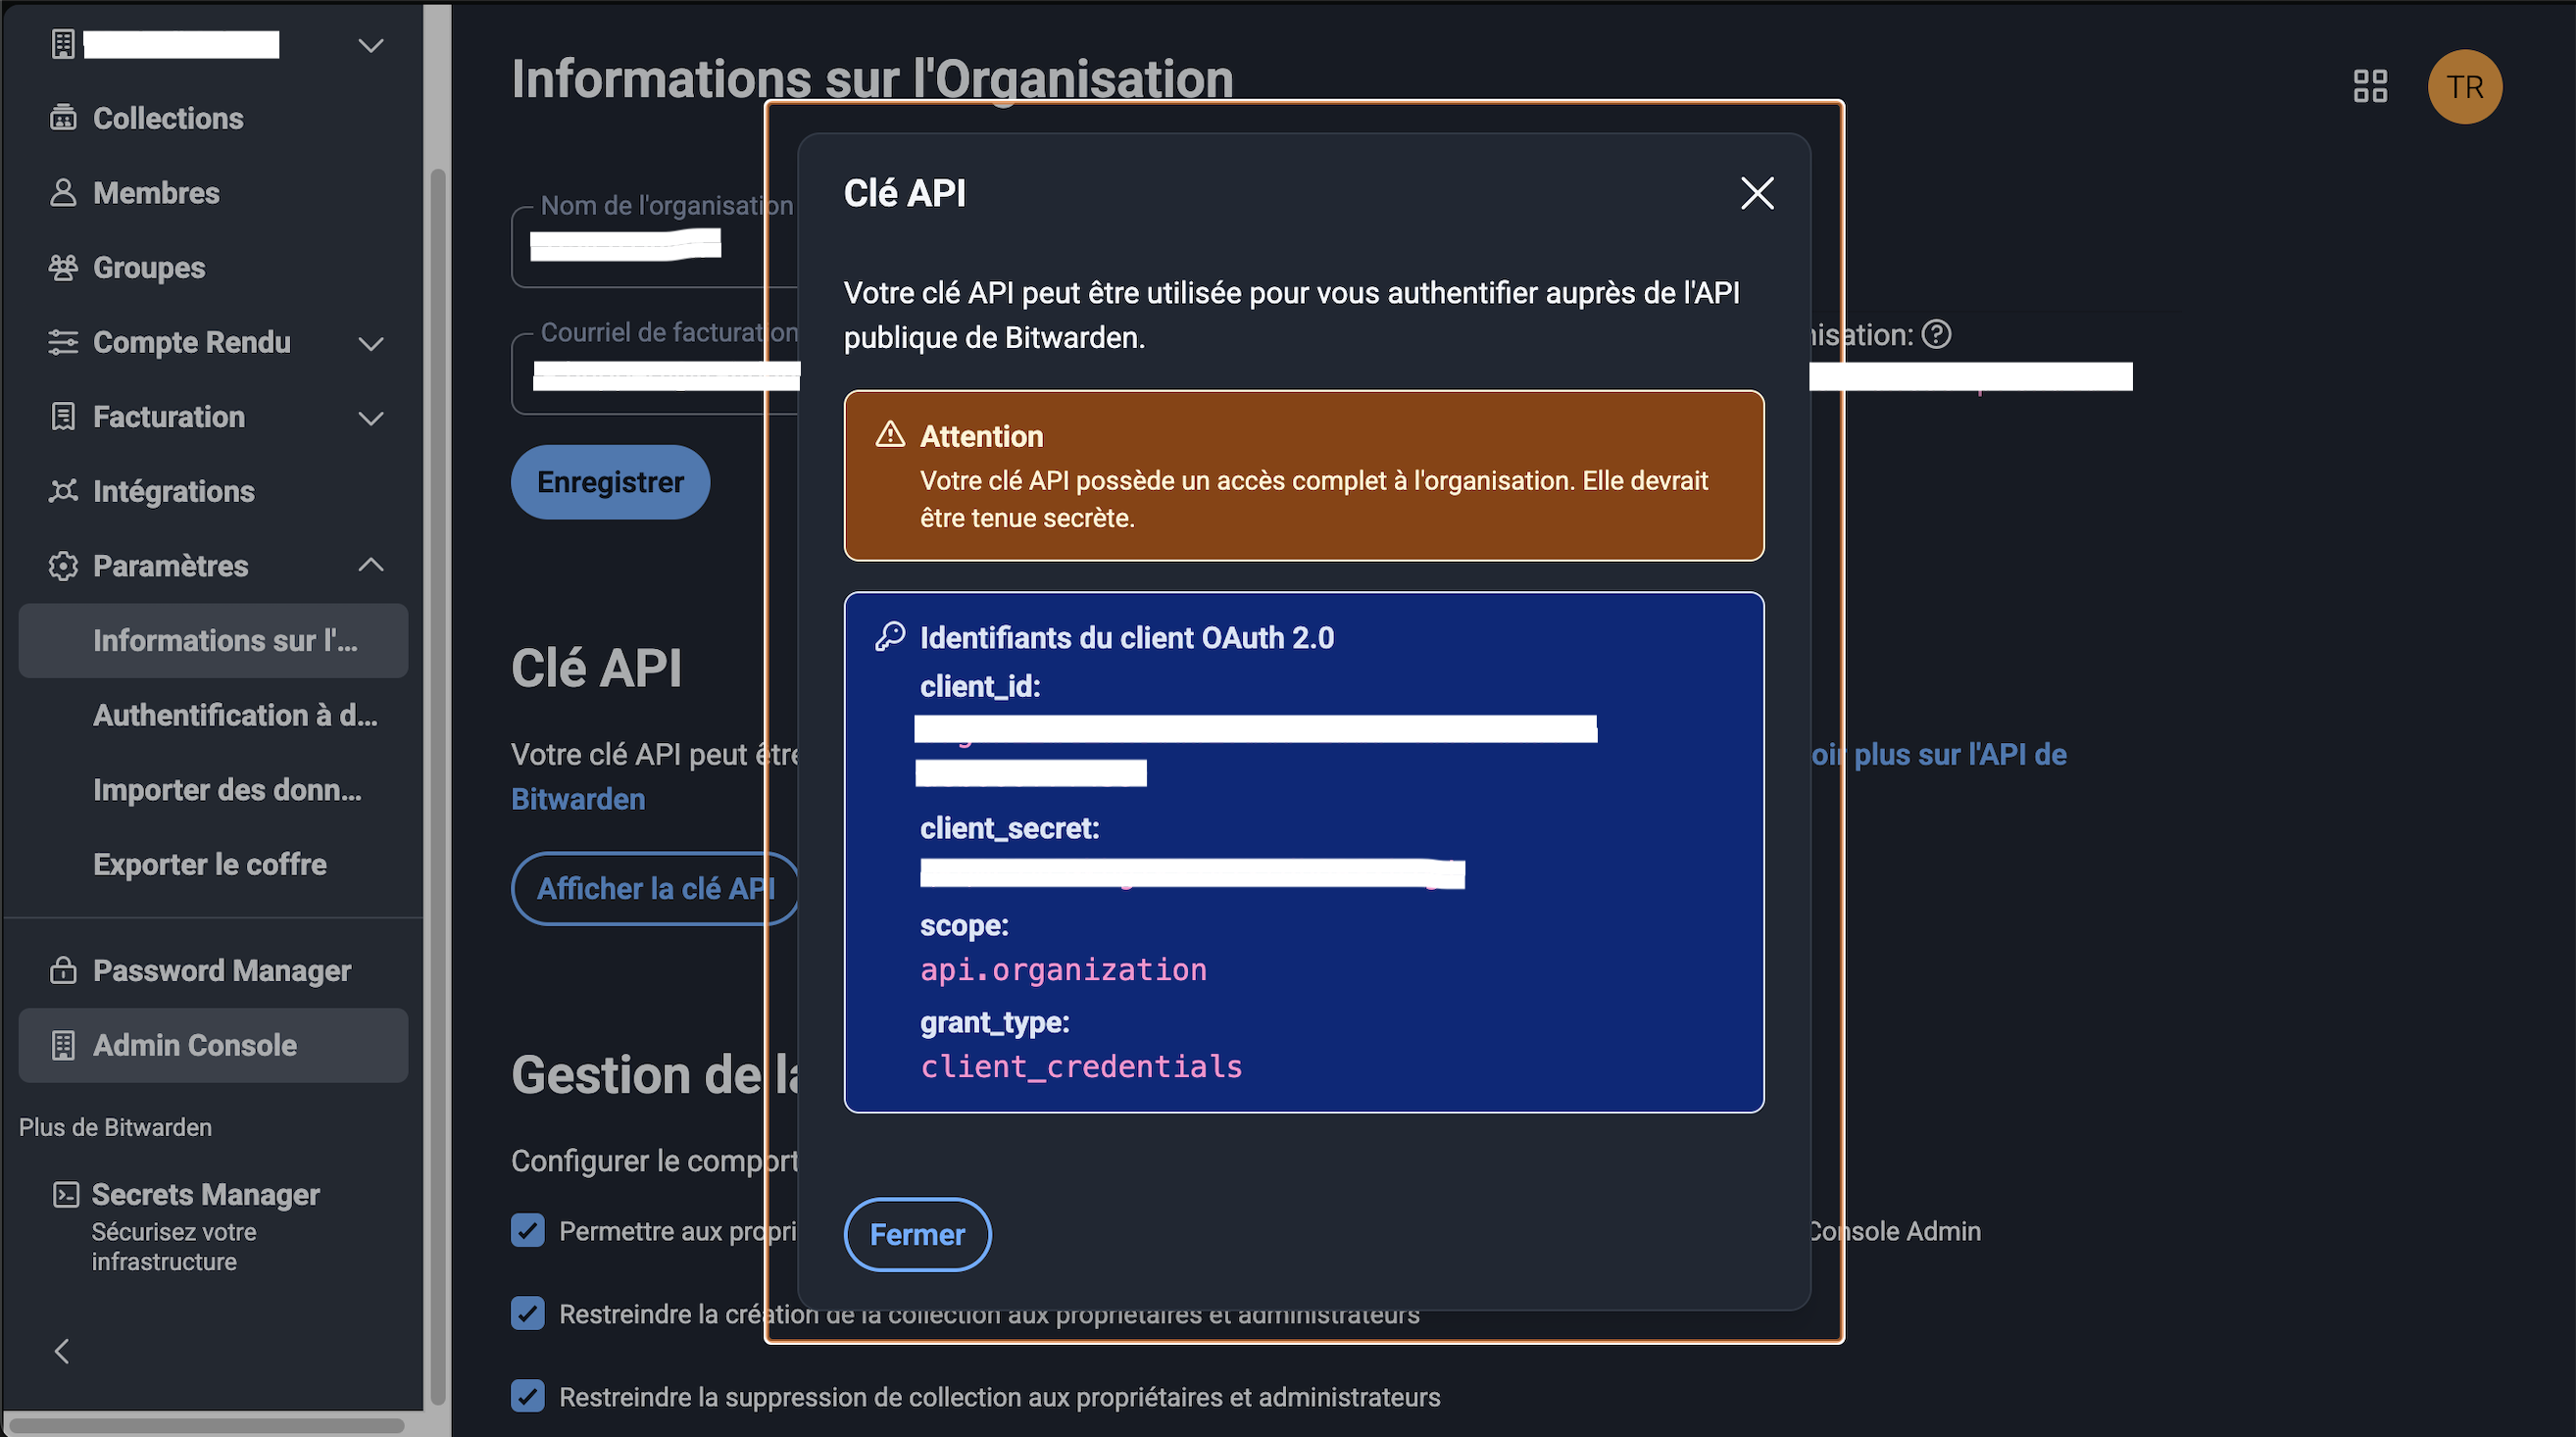Screen dimensions: 2576x1437
Task: Toggle the Permettre aux propriétaires checkbox
Action: pyautogui.click(x=528, y=1230)
